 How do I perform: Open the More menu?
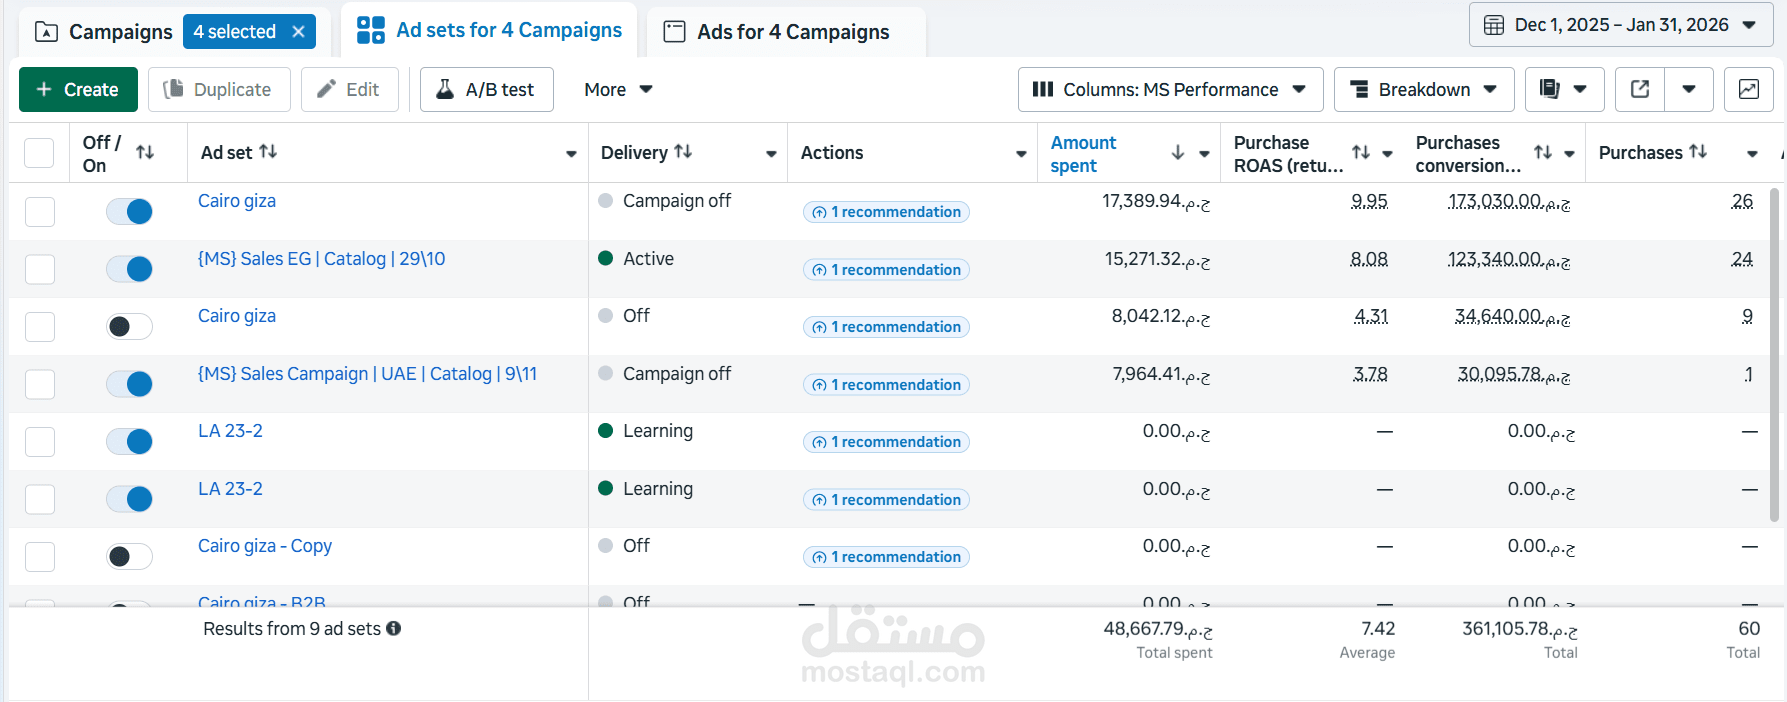pos(618,90)
